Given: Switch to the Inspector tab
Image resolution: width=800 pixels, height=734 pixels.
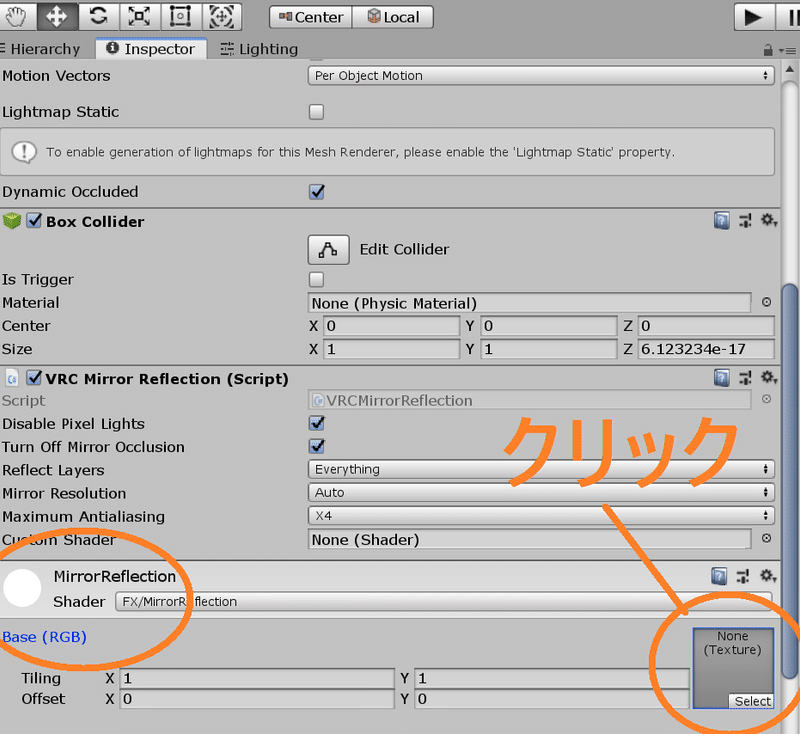Looking at the screenshot, I should [x=151, y=49].
